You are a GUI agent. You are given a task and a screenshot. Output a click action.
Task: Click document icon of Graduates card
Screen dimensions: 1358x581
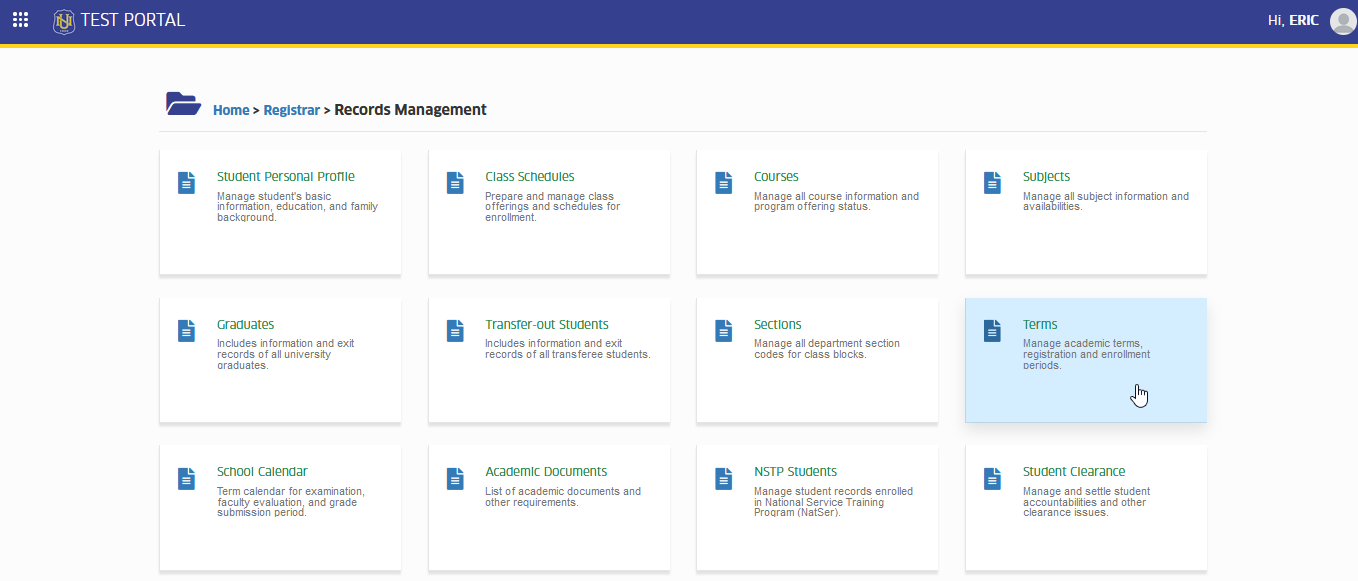click(x=186, y=331)
